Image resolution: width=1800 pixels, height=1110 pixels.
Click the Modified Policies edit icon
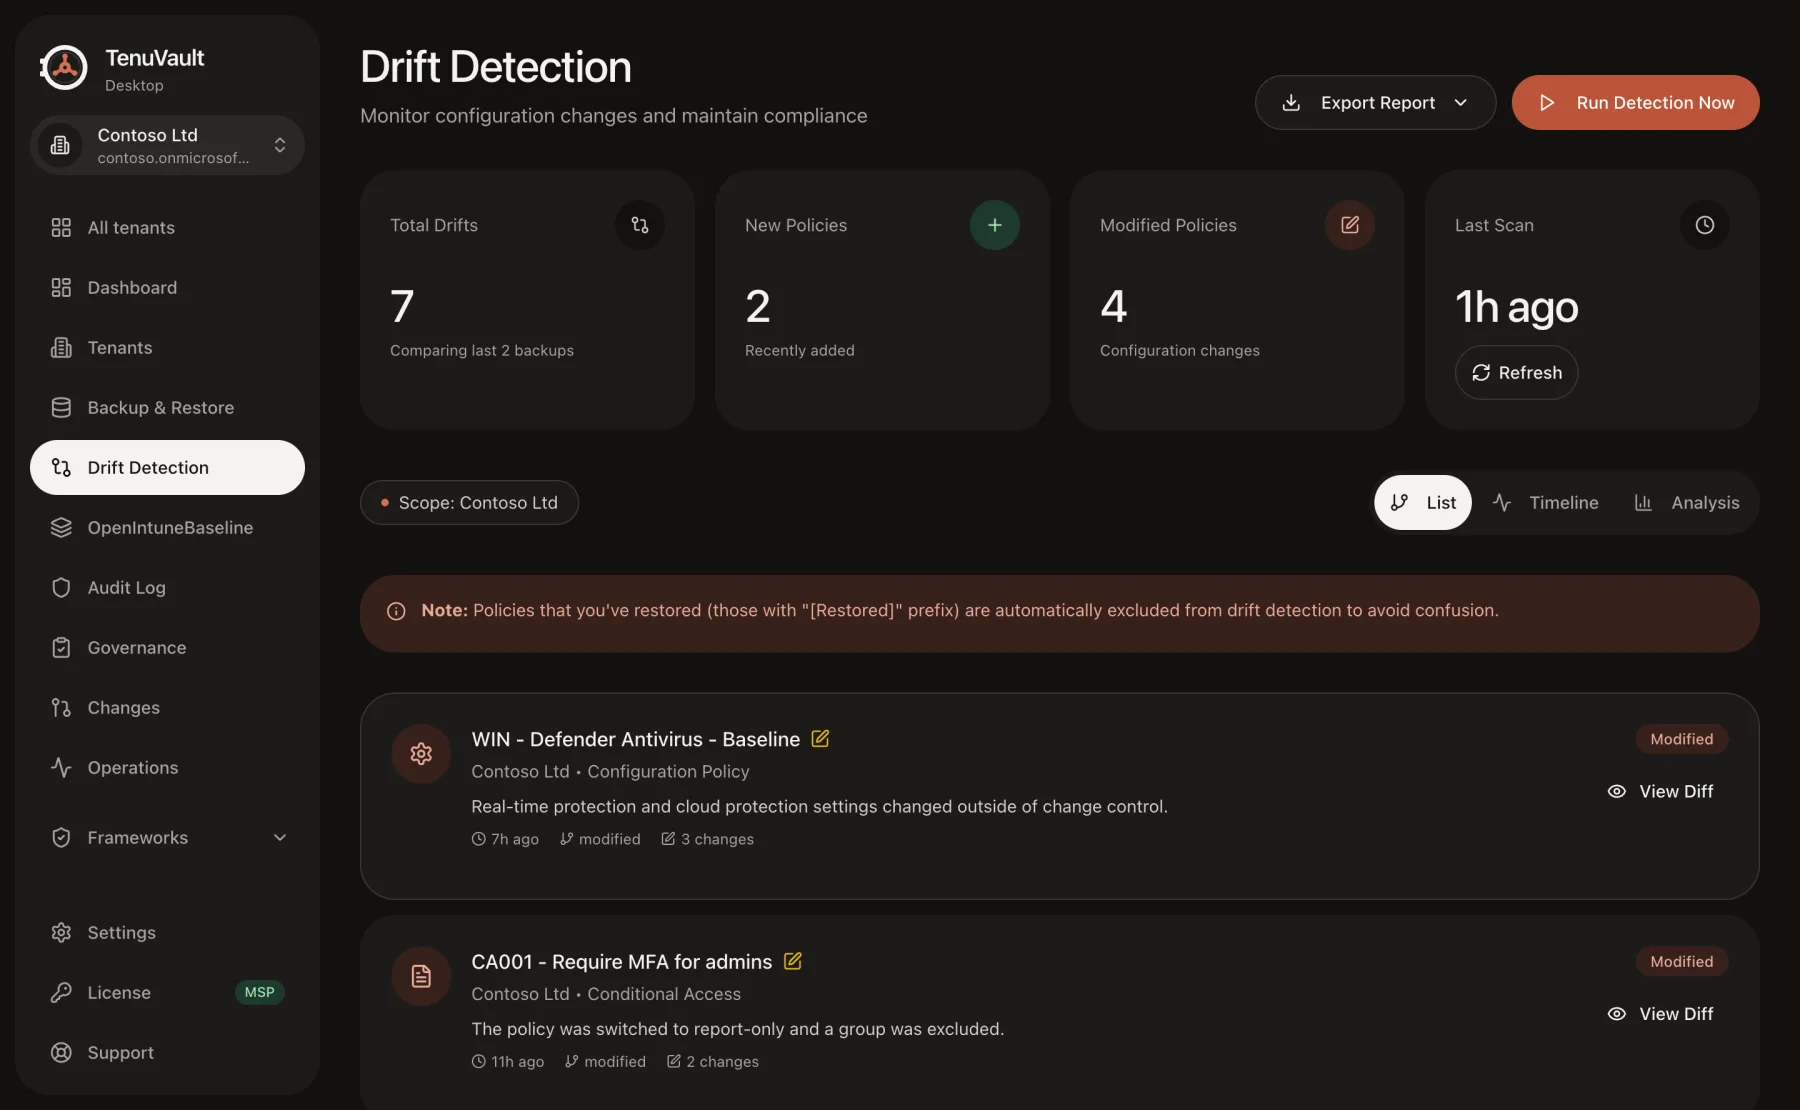tap(1350, 225)
